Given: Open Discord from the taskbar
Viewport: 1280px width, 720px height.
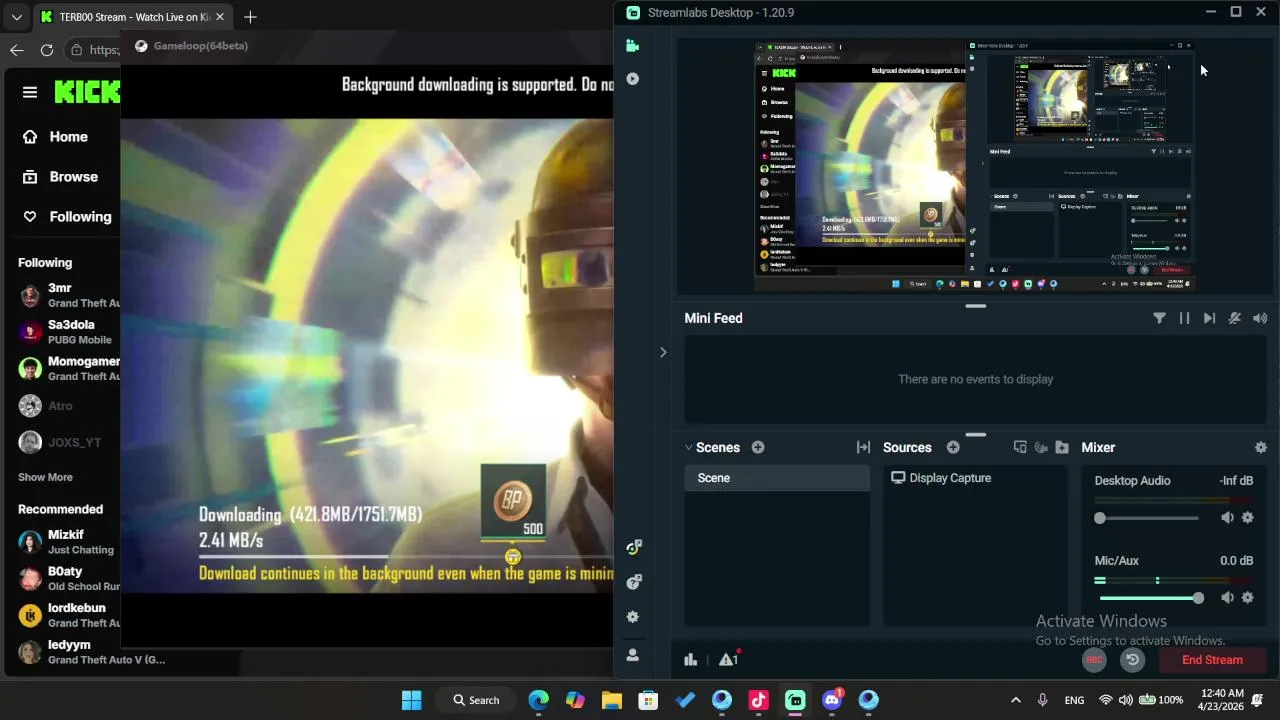Looking at the screenshot, I should click(x=832, y=700).
